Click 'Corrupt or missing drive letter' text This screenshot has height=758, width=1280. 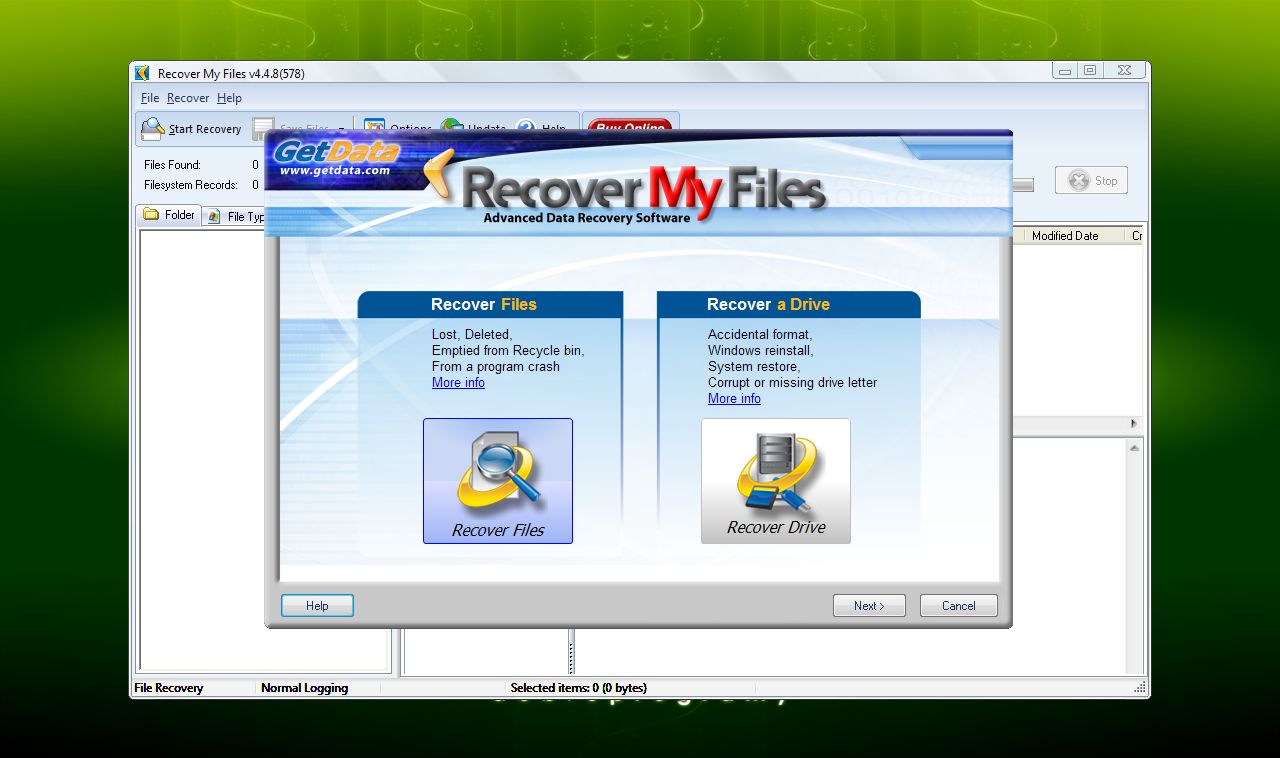(792, 383)
